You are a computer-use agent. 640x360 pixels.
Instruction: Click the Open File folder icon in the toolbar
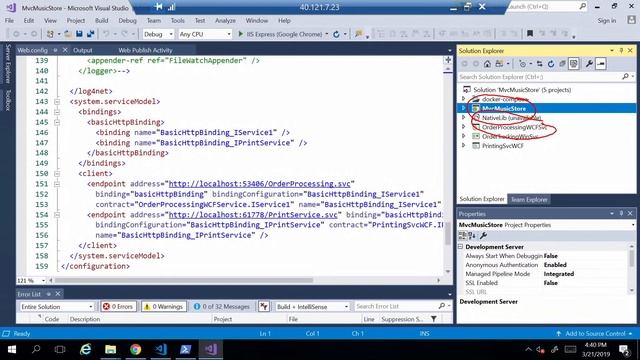pos(68,34)
